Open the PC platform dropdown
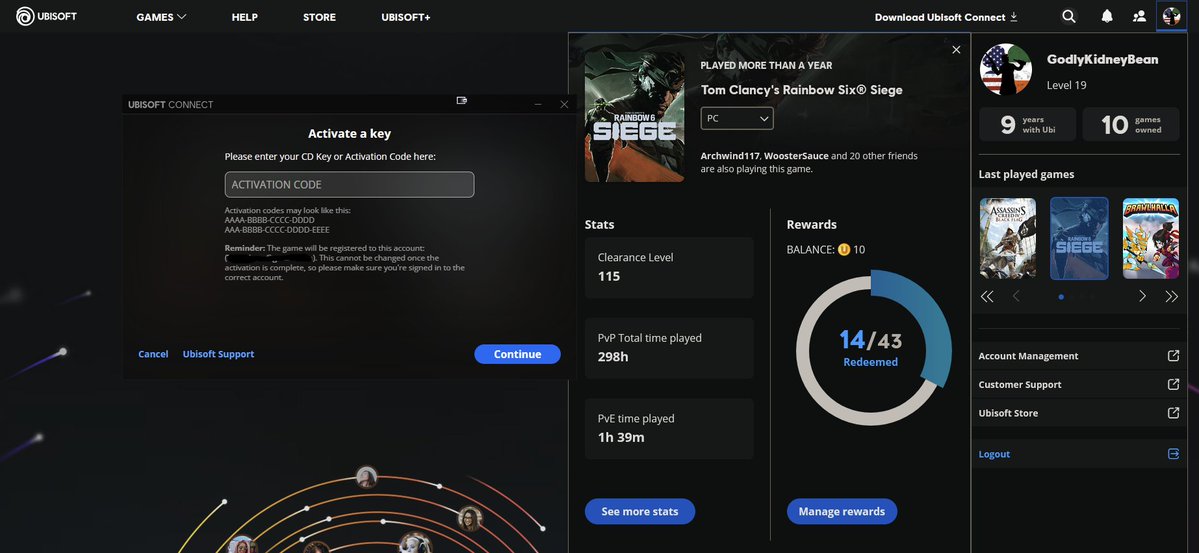The height and width of the screenshot is (553, 1199). 737,119
